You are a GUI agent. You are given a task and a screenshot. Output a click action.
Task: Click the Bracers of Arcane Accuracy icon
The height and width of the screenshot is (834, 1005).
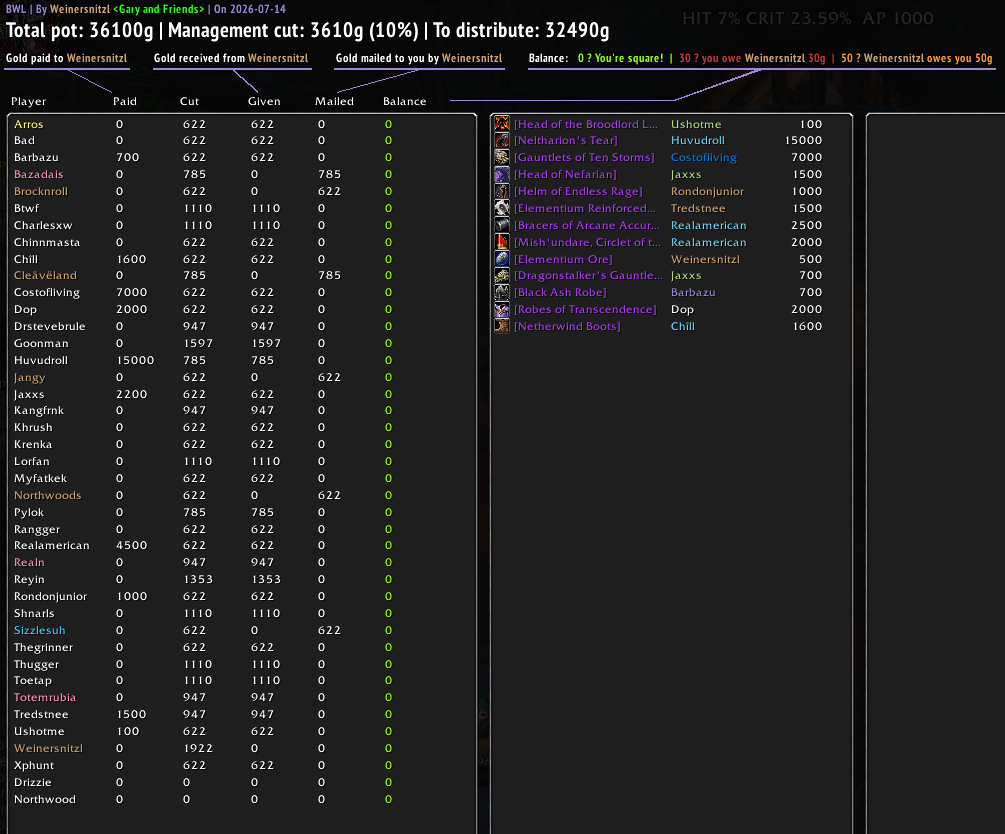tap(502, 225)
